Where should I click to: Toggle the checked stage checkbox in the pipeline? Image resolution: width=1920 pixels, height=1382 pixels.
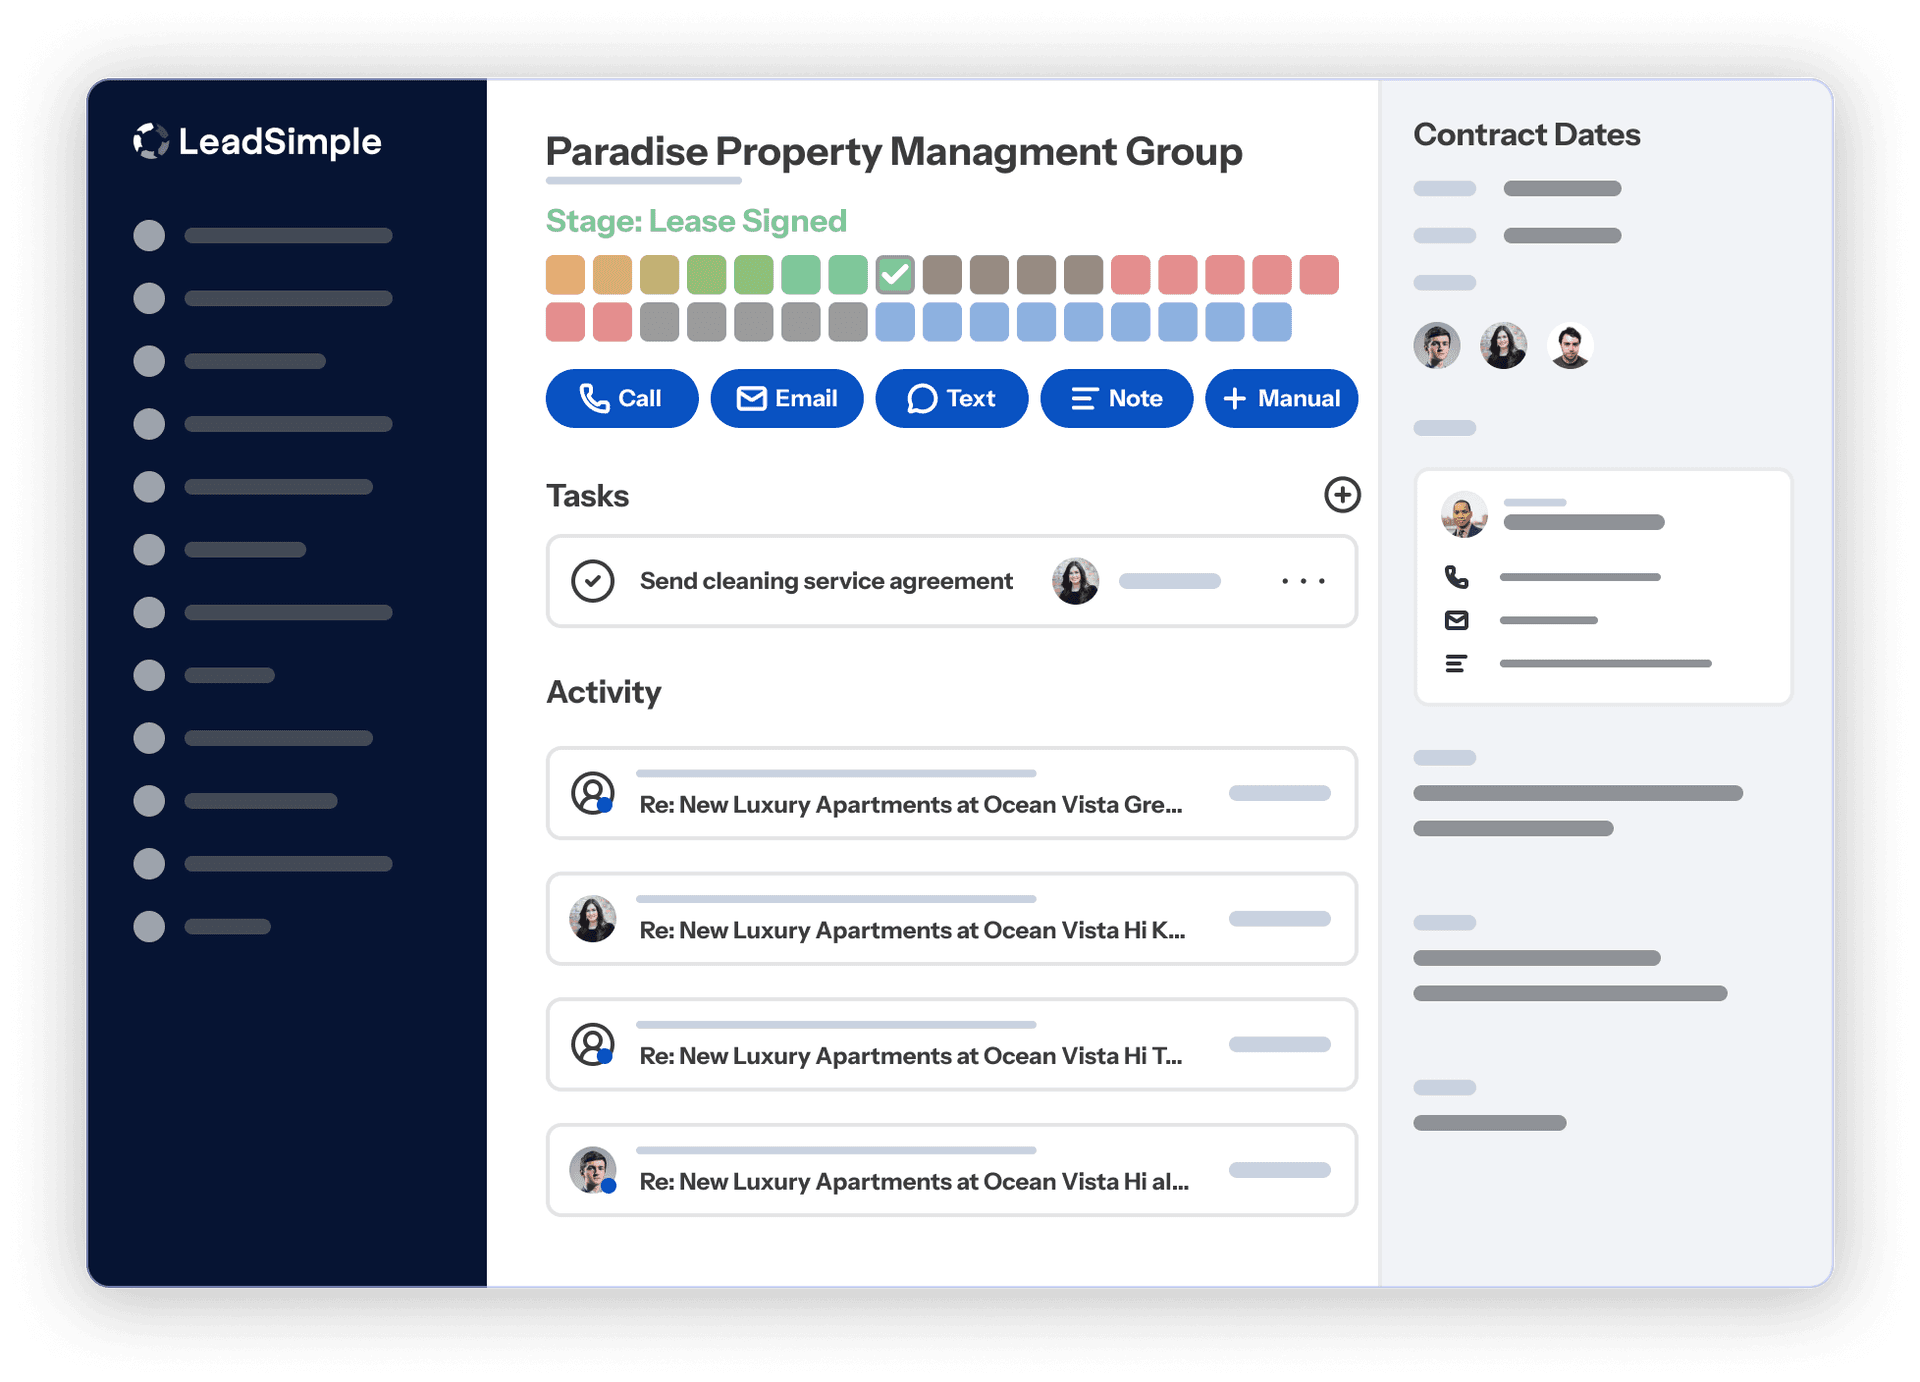pyautogui.click(x=895, y=273)
